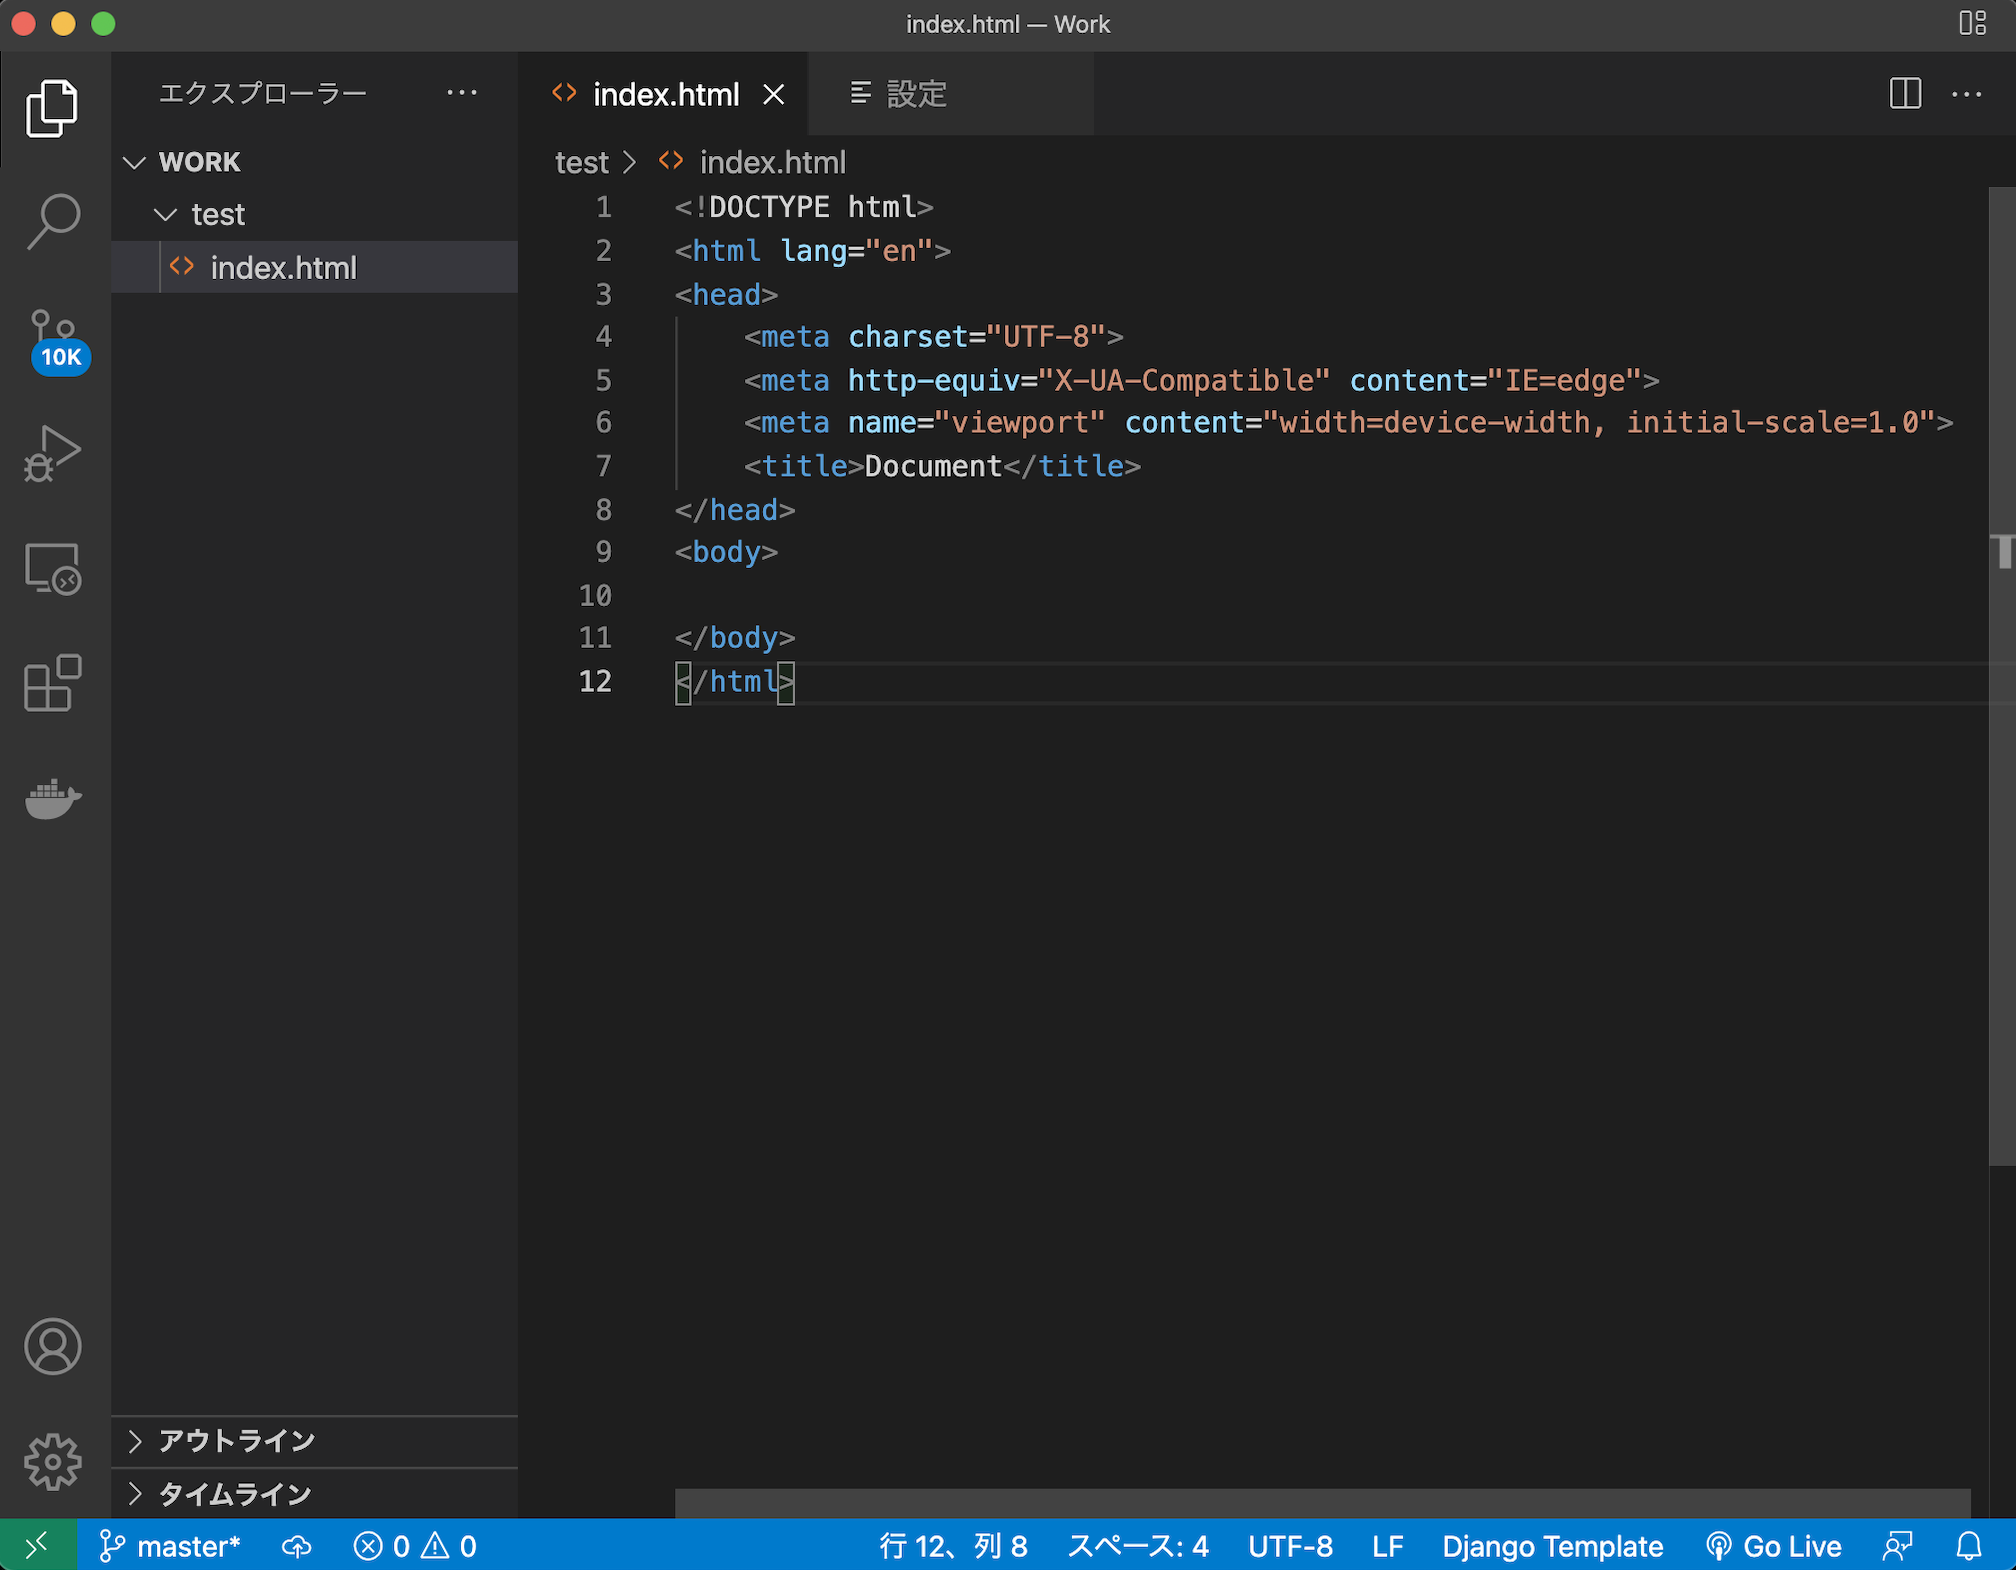
Task: Toggle the Go Live server
Action: coord(1775,1546)
